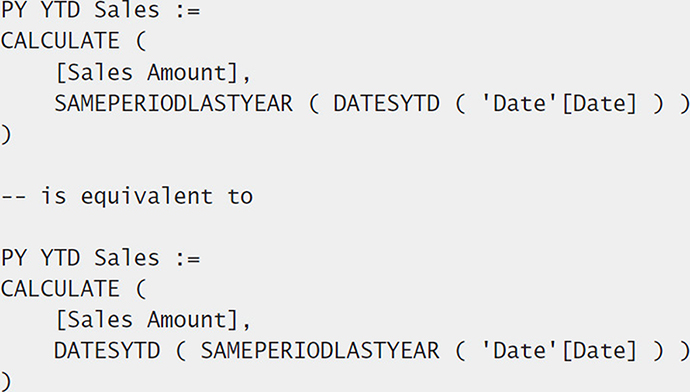
Task: Click [Sales Amount] in the bottom formula
Action: pos(153,320)
